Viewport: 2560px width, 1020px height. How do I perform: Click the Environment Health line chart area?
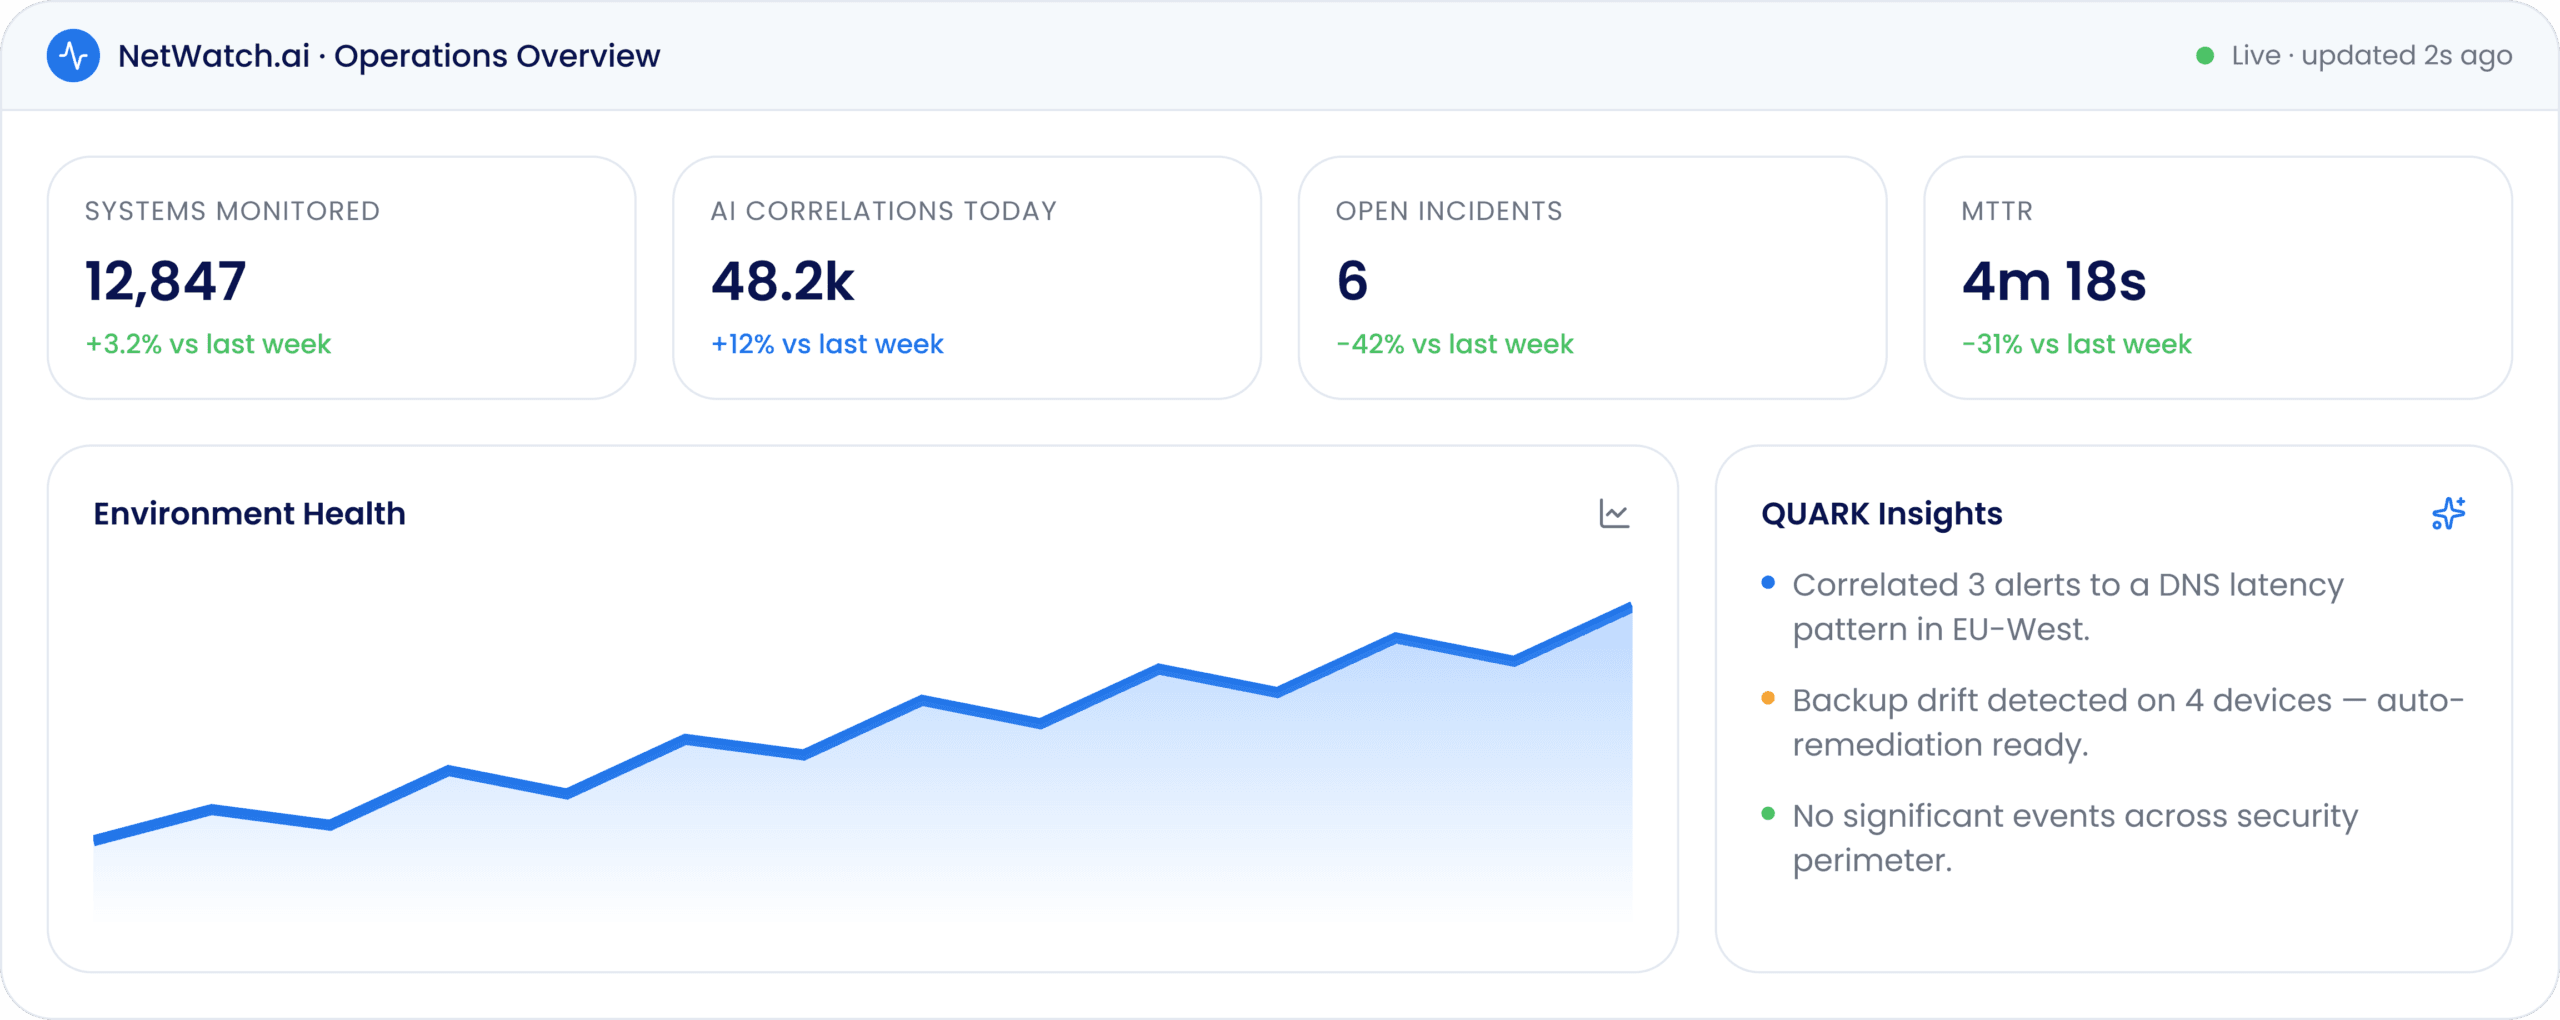(x=863, y=760)
